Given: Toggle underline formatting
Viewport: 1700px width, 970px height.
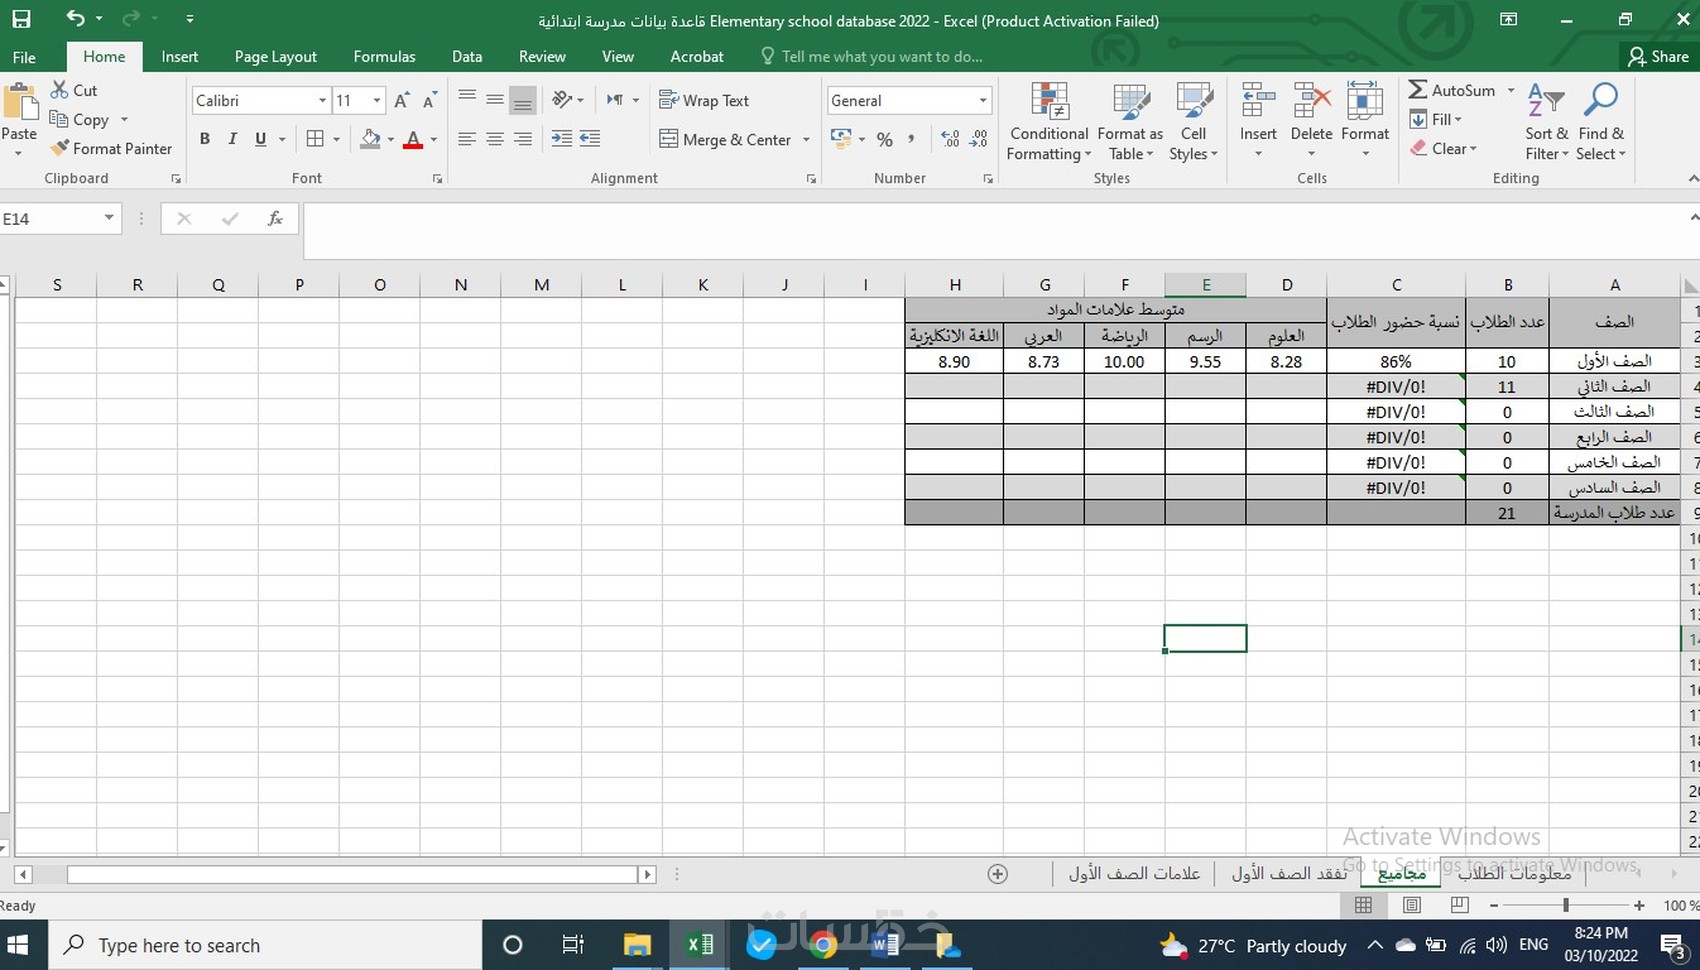Looking at the screenshot, I should pyautogui.click(x=260, y=139).
